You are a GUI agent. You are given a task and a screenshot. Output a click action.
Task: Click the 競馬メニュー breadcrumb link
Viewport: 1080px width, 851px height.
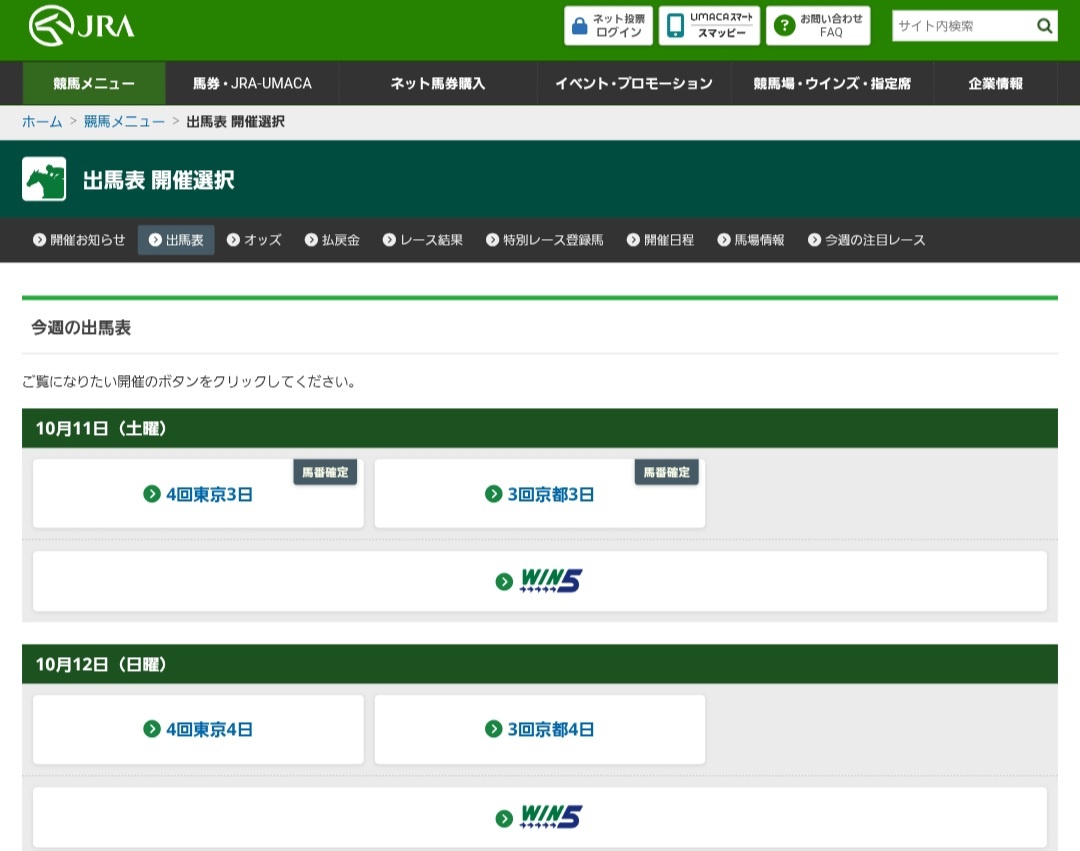coord(125,122)
